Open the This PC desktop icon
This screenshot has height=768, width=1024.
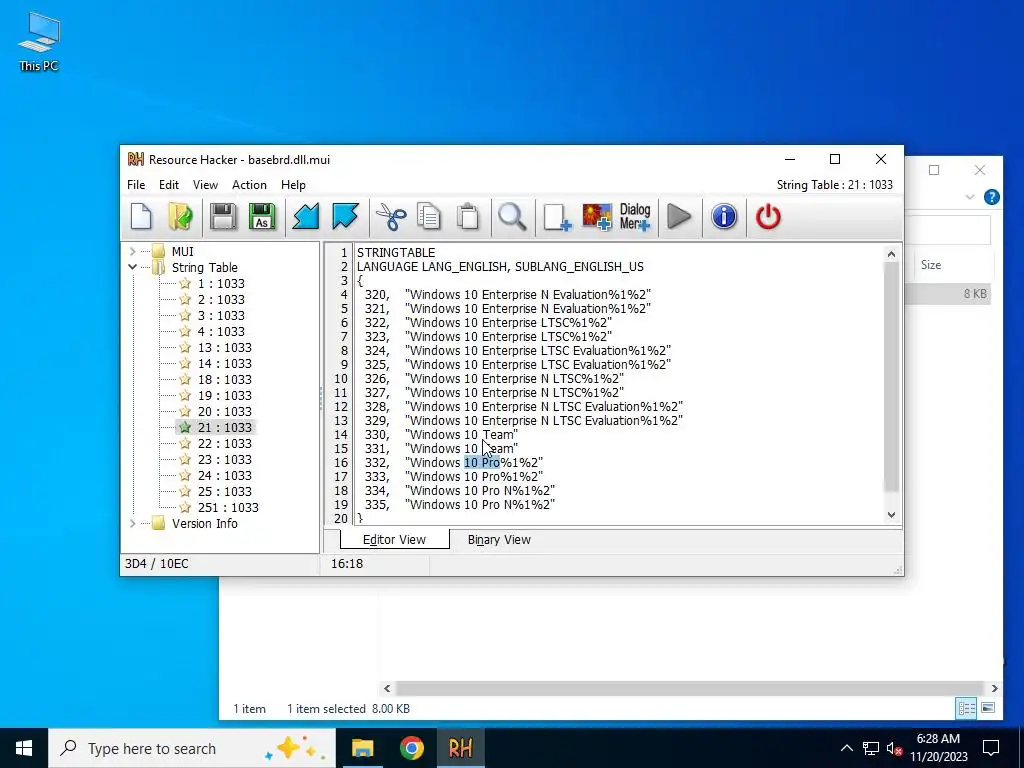[39, 42]
